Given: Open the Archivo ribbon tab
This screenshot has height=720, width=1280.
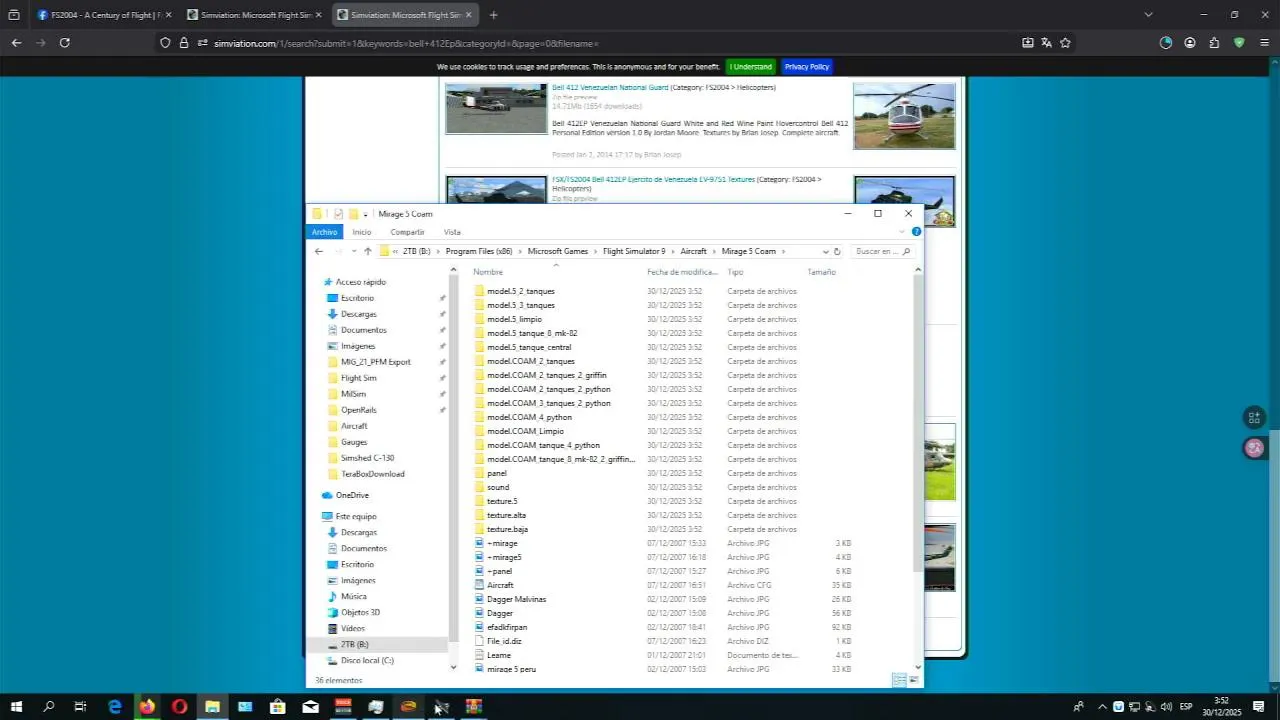Looking at the screenshot, I should tap(325, 232).
